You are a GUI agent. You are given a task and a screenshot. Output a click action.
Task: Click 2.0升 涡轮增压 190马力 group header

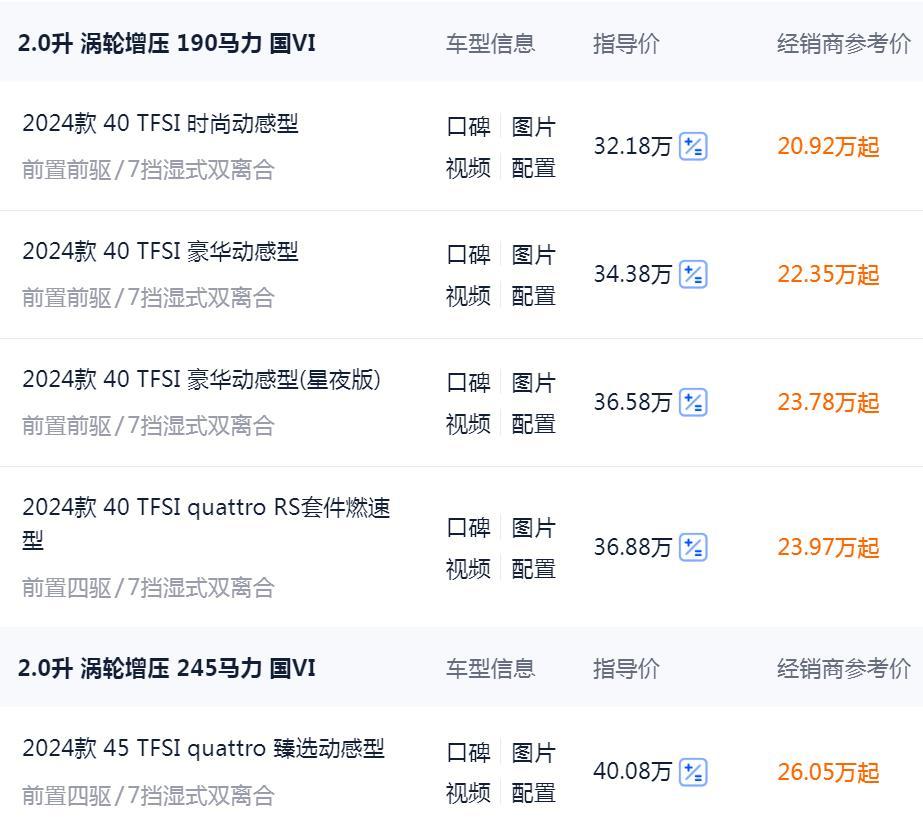pos(167,44)
